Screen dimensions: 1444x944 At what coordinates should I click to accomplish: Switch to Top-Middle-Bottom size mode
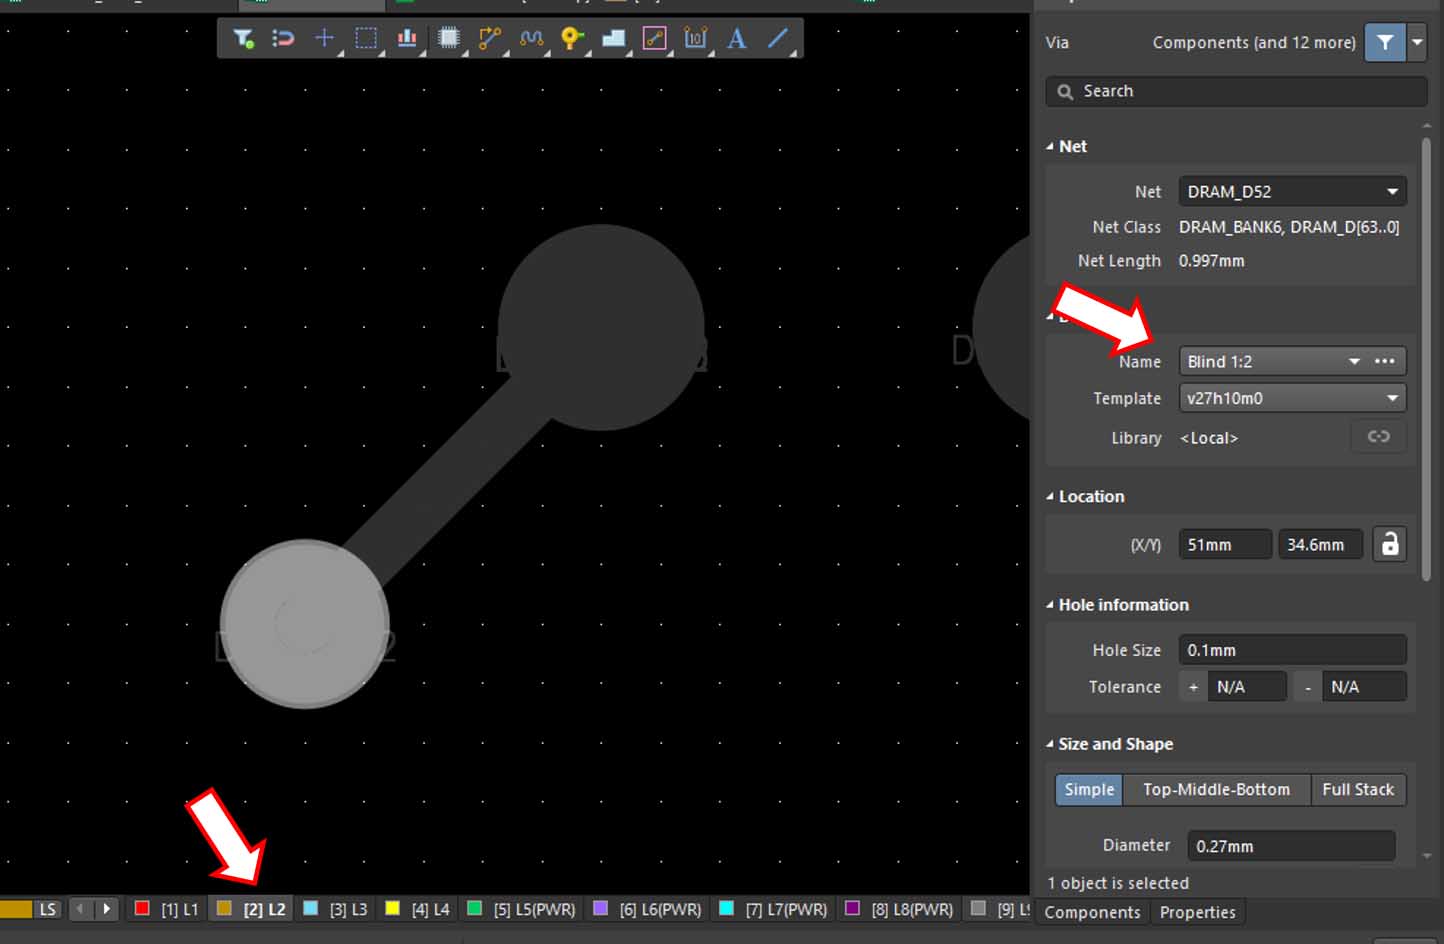1216,789
